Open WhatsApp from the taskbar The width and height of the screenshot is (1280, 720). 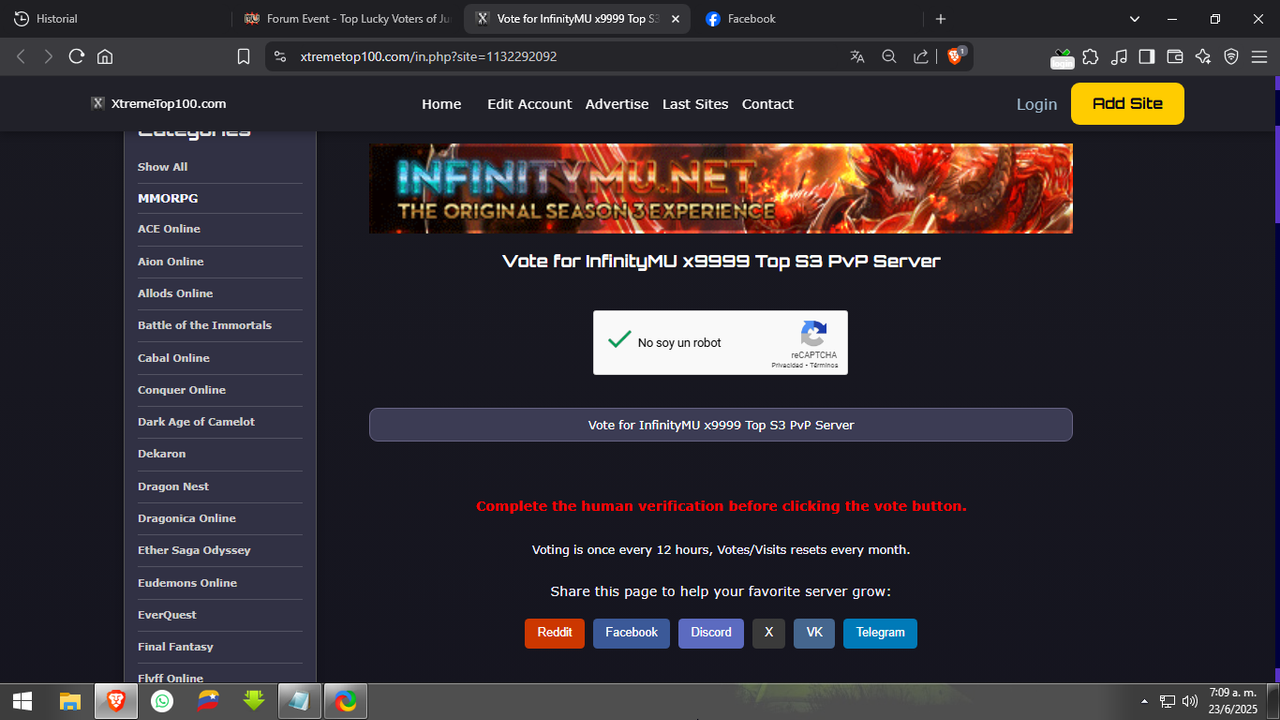click(x=162, y=701)
